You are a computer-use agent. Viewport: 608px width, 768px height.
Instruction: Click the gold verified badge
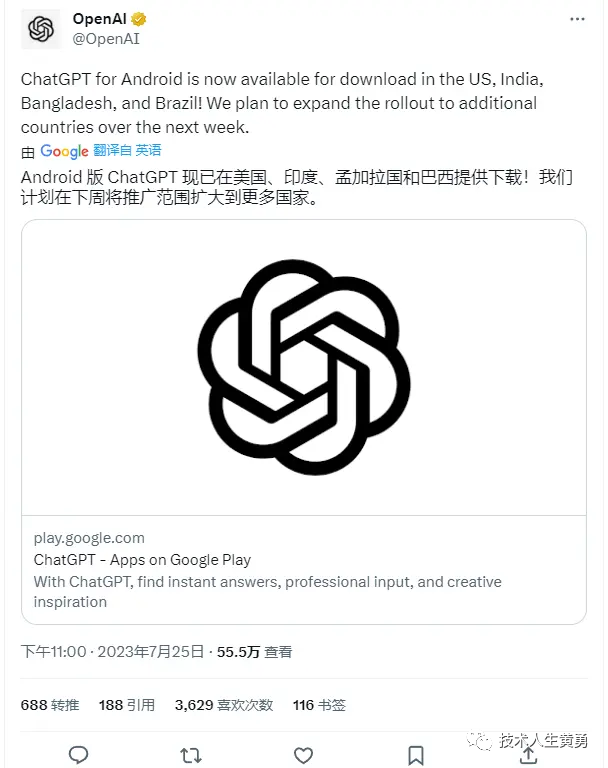point(141,19)
